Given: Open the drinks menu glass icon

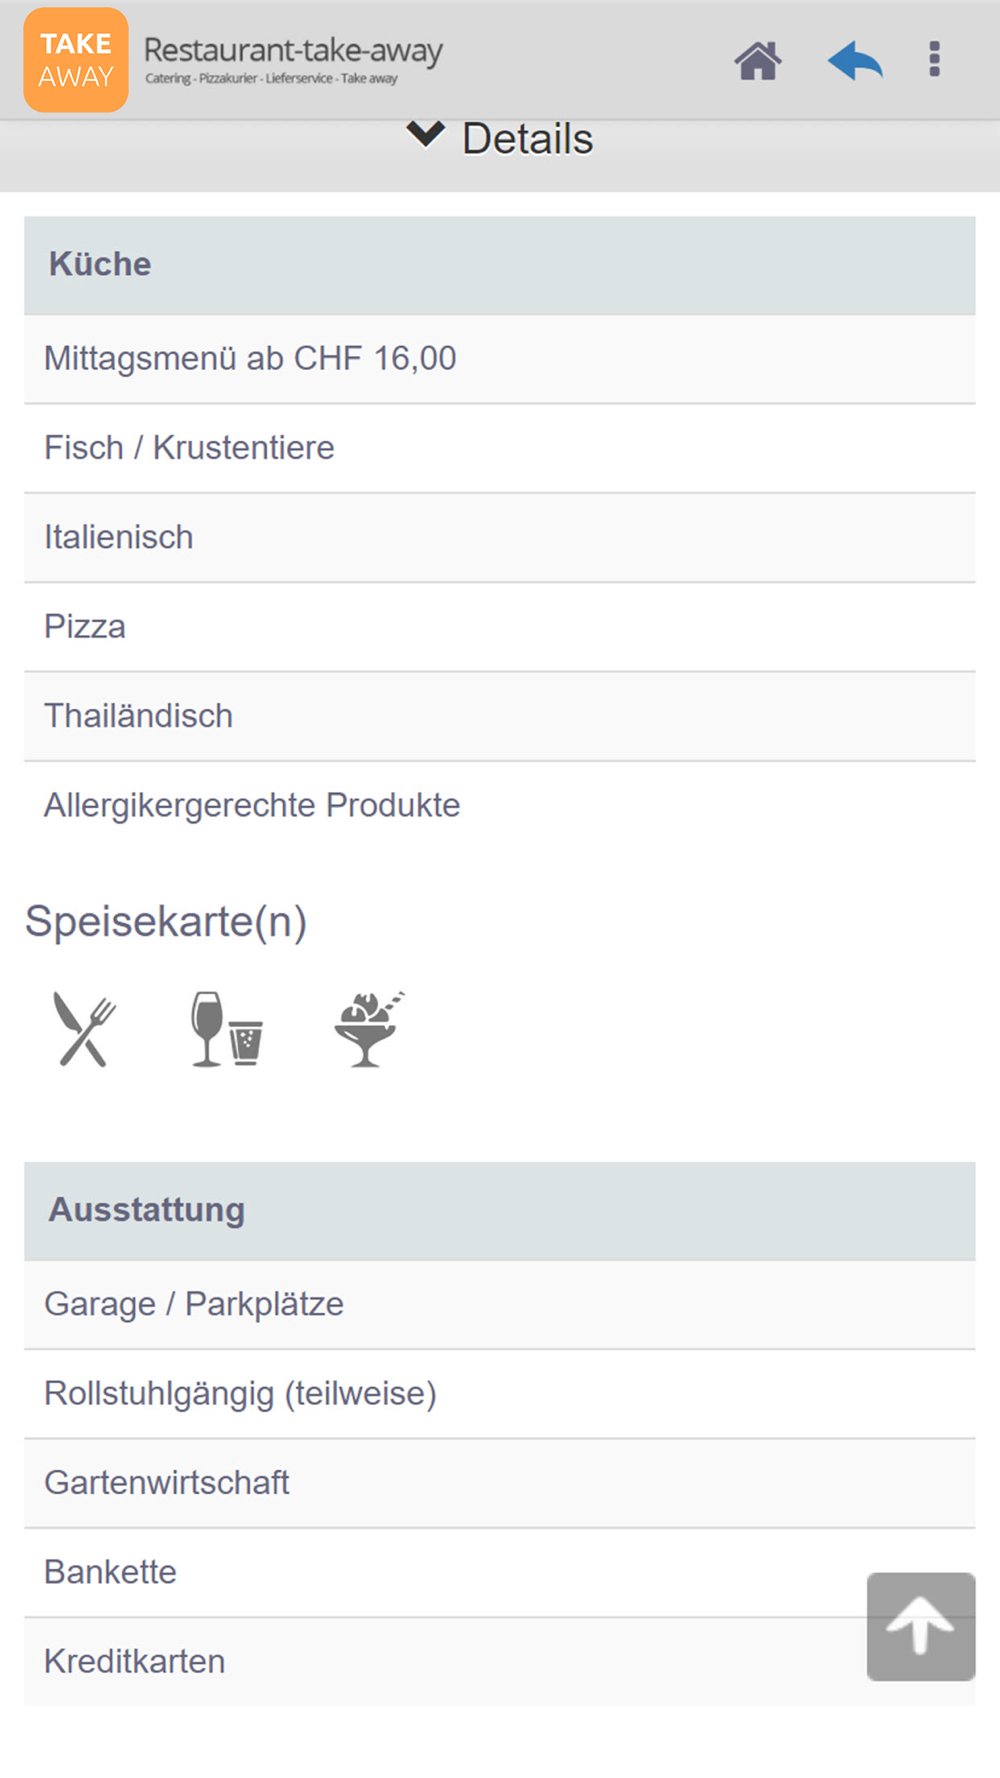Looking at the screenshot, I should tap(227, 1029).
